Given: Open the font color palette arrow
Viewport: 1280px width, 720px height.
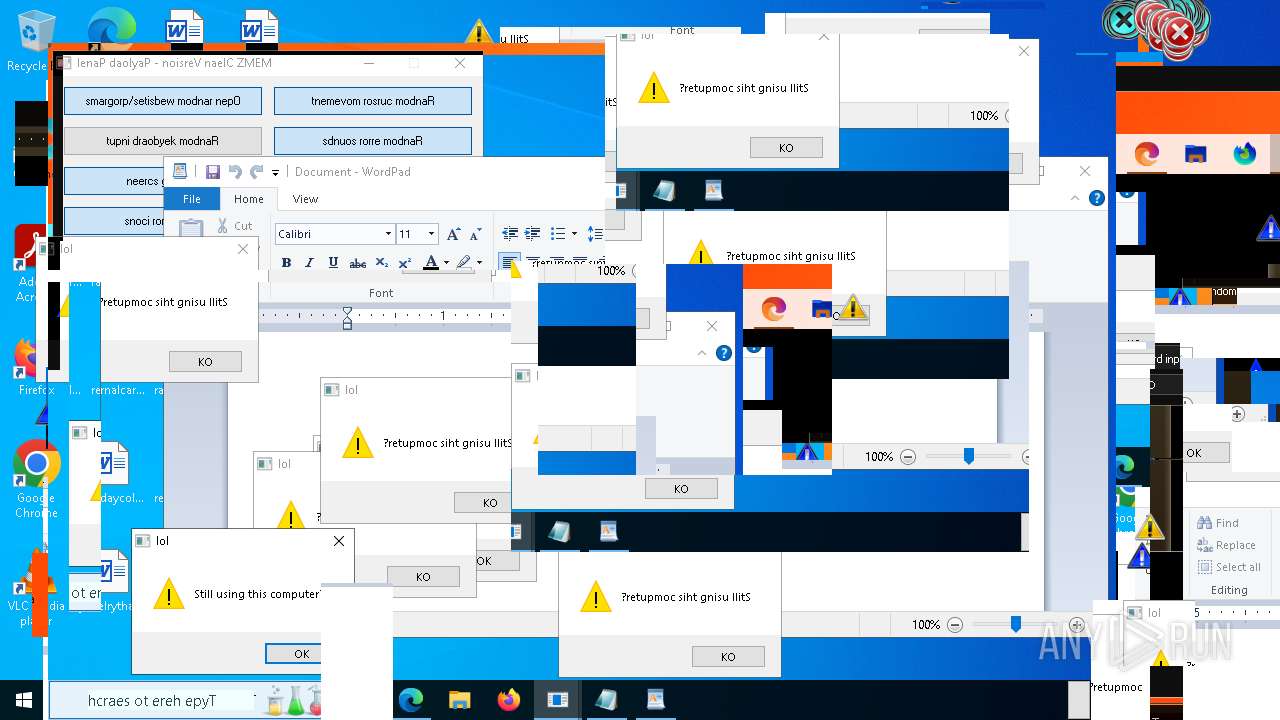Looking at the screenshot, I should pos(446,263).
